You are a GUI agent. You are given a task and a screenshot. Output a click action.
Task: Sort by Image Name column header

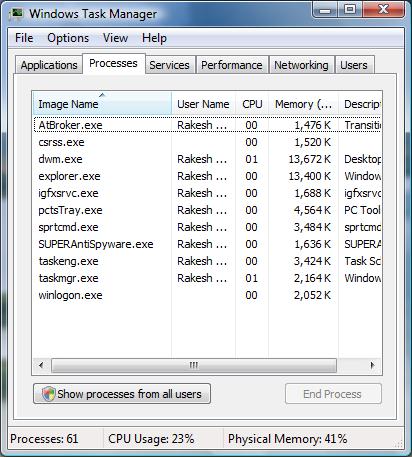[102, 104]
